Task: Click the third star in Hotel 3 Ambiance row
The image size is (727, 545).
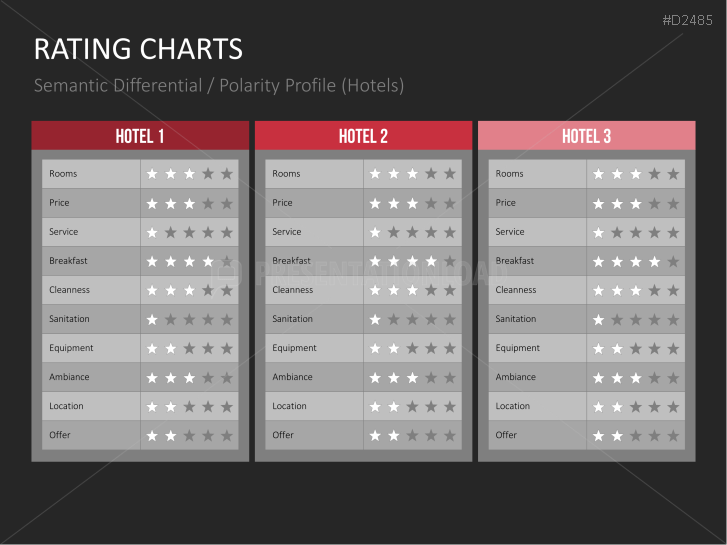Action: tap(636, 378)
